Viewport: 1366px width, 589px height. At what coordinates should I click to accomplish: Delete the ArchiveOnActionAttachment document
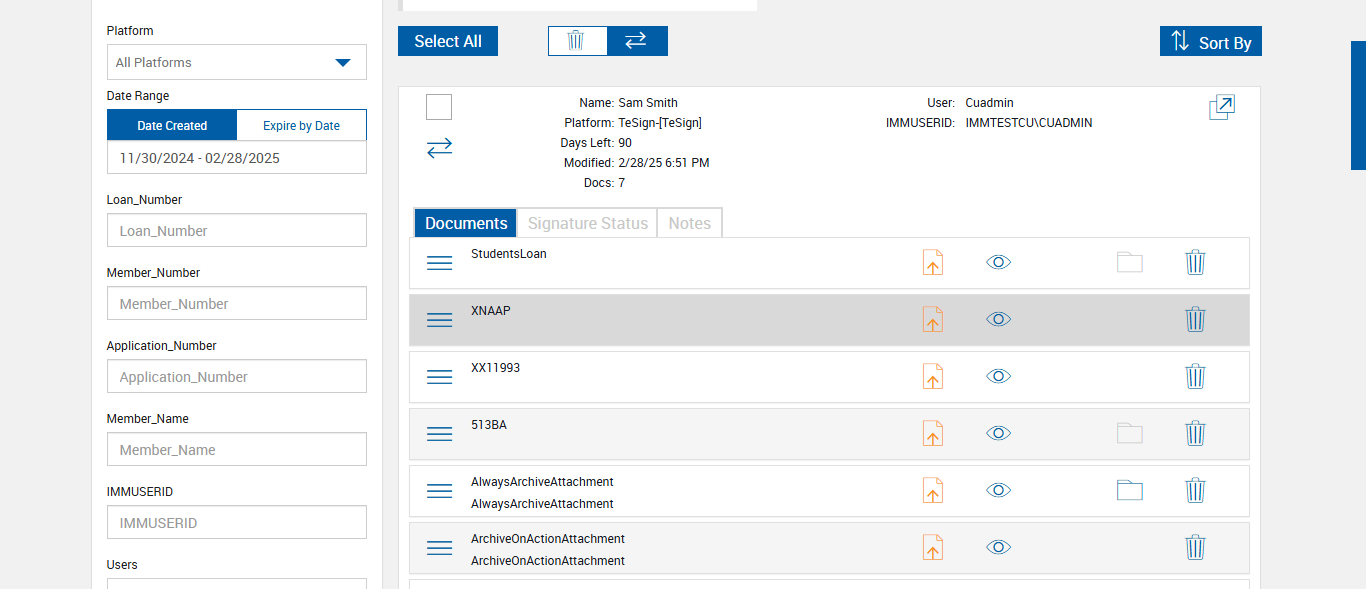pos(1196,548)
